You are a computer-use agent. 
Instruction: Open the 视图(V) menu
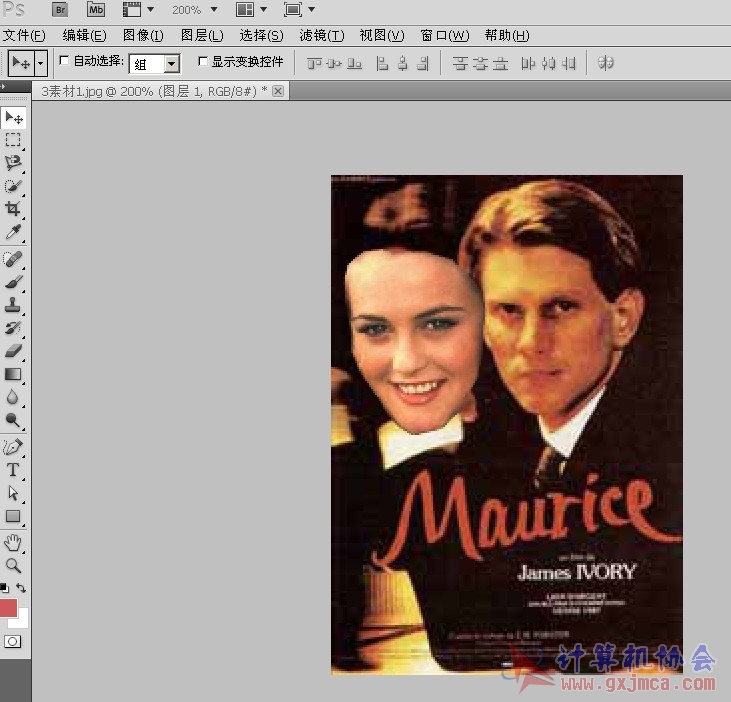point(382,35)
